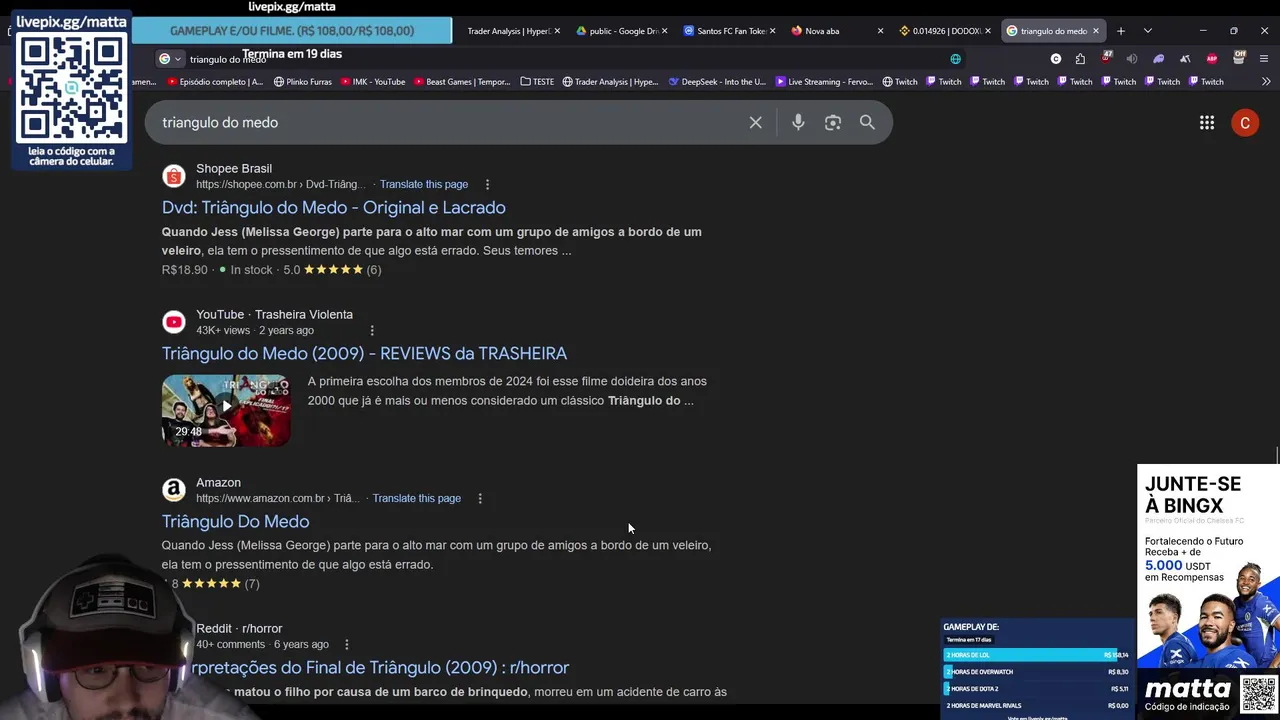Open the extension with 47 badge
Screen dimensions: 1280x720
click(1106, 58)
